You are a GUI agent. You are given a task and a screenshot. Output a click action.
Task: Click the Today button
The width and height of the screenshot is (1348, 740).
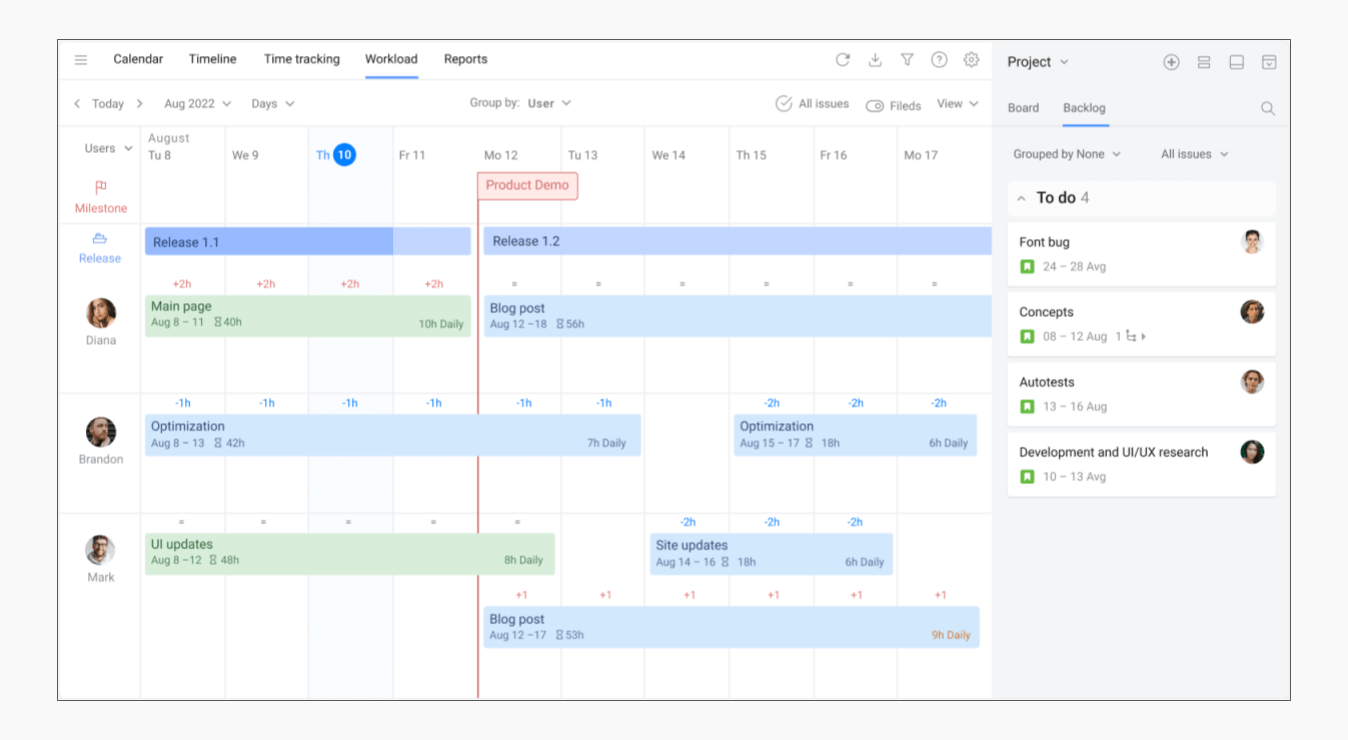108,104
